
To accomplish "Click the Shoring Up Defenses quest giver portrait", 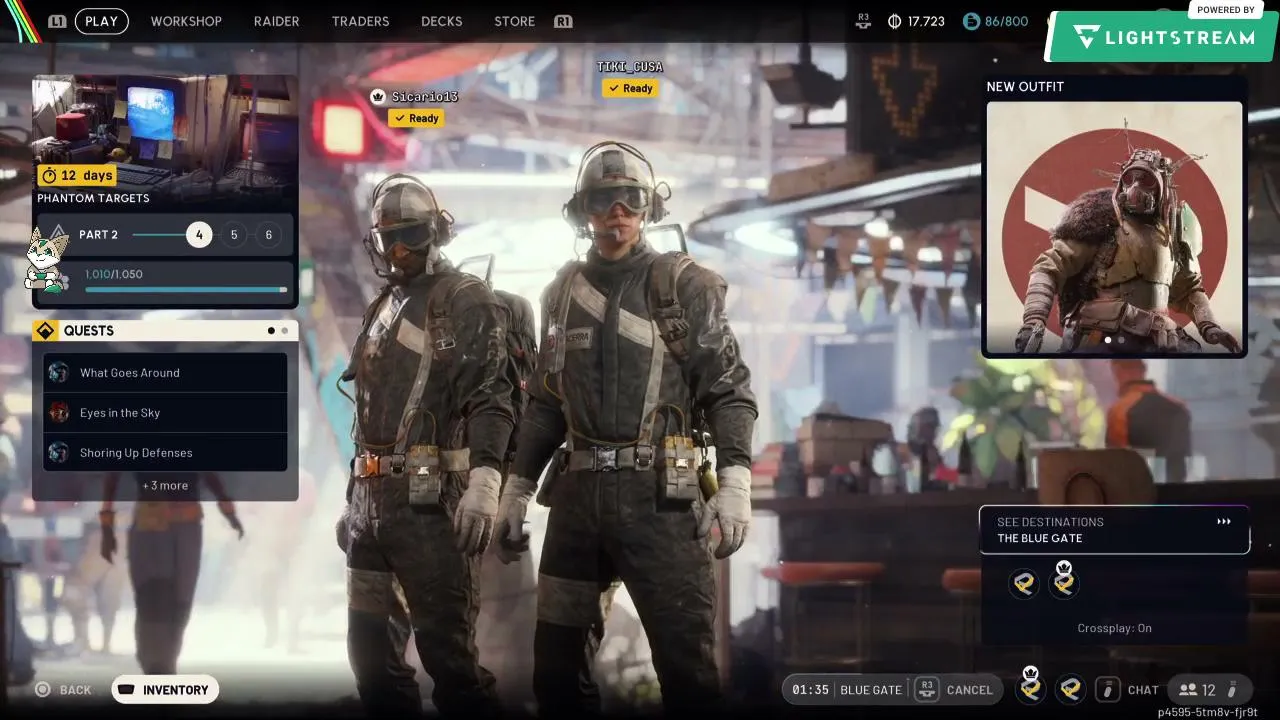I will click(x=59, y=453).
